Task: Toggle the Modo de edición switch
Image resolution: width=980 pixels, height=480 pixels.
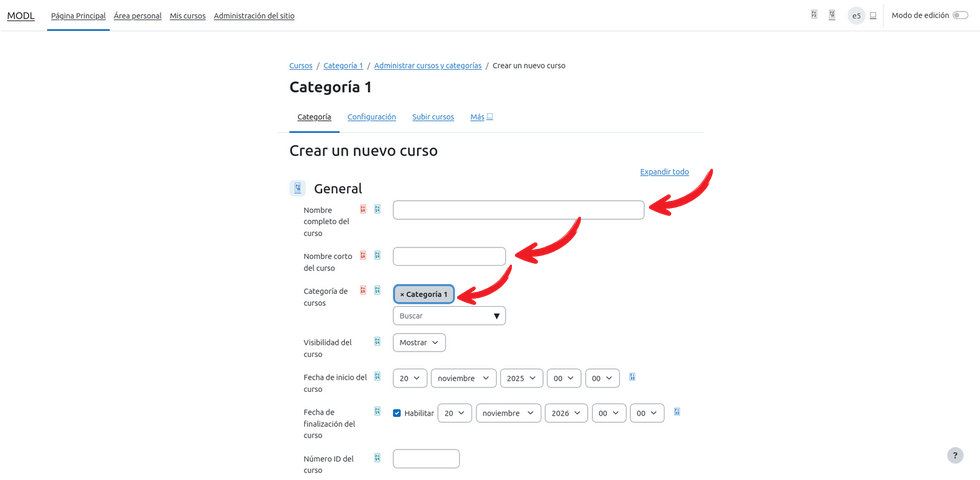Action: coord(960,16)
